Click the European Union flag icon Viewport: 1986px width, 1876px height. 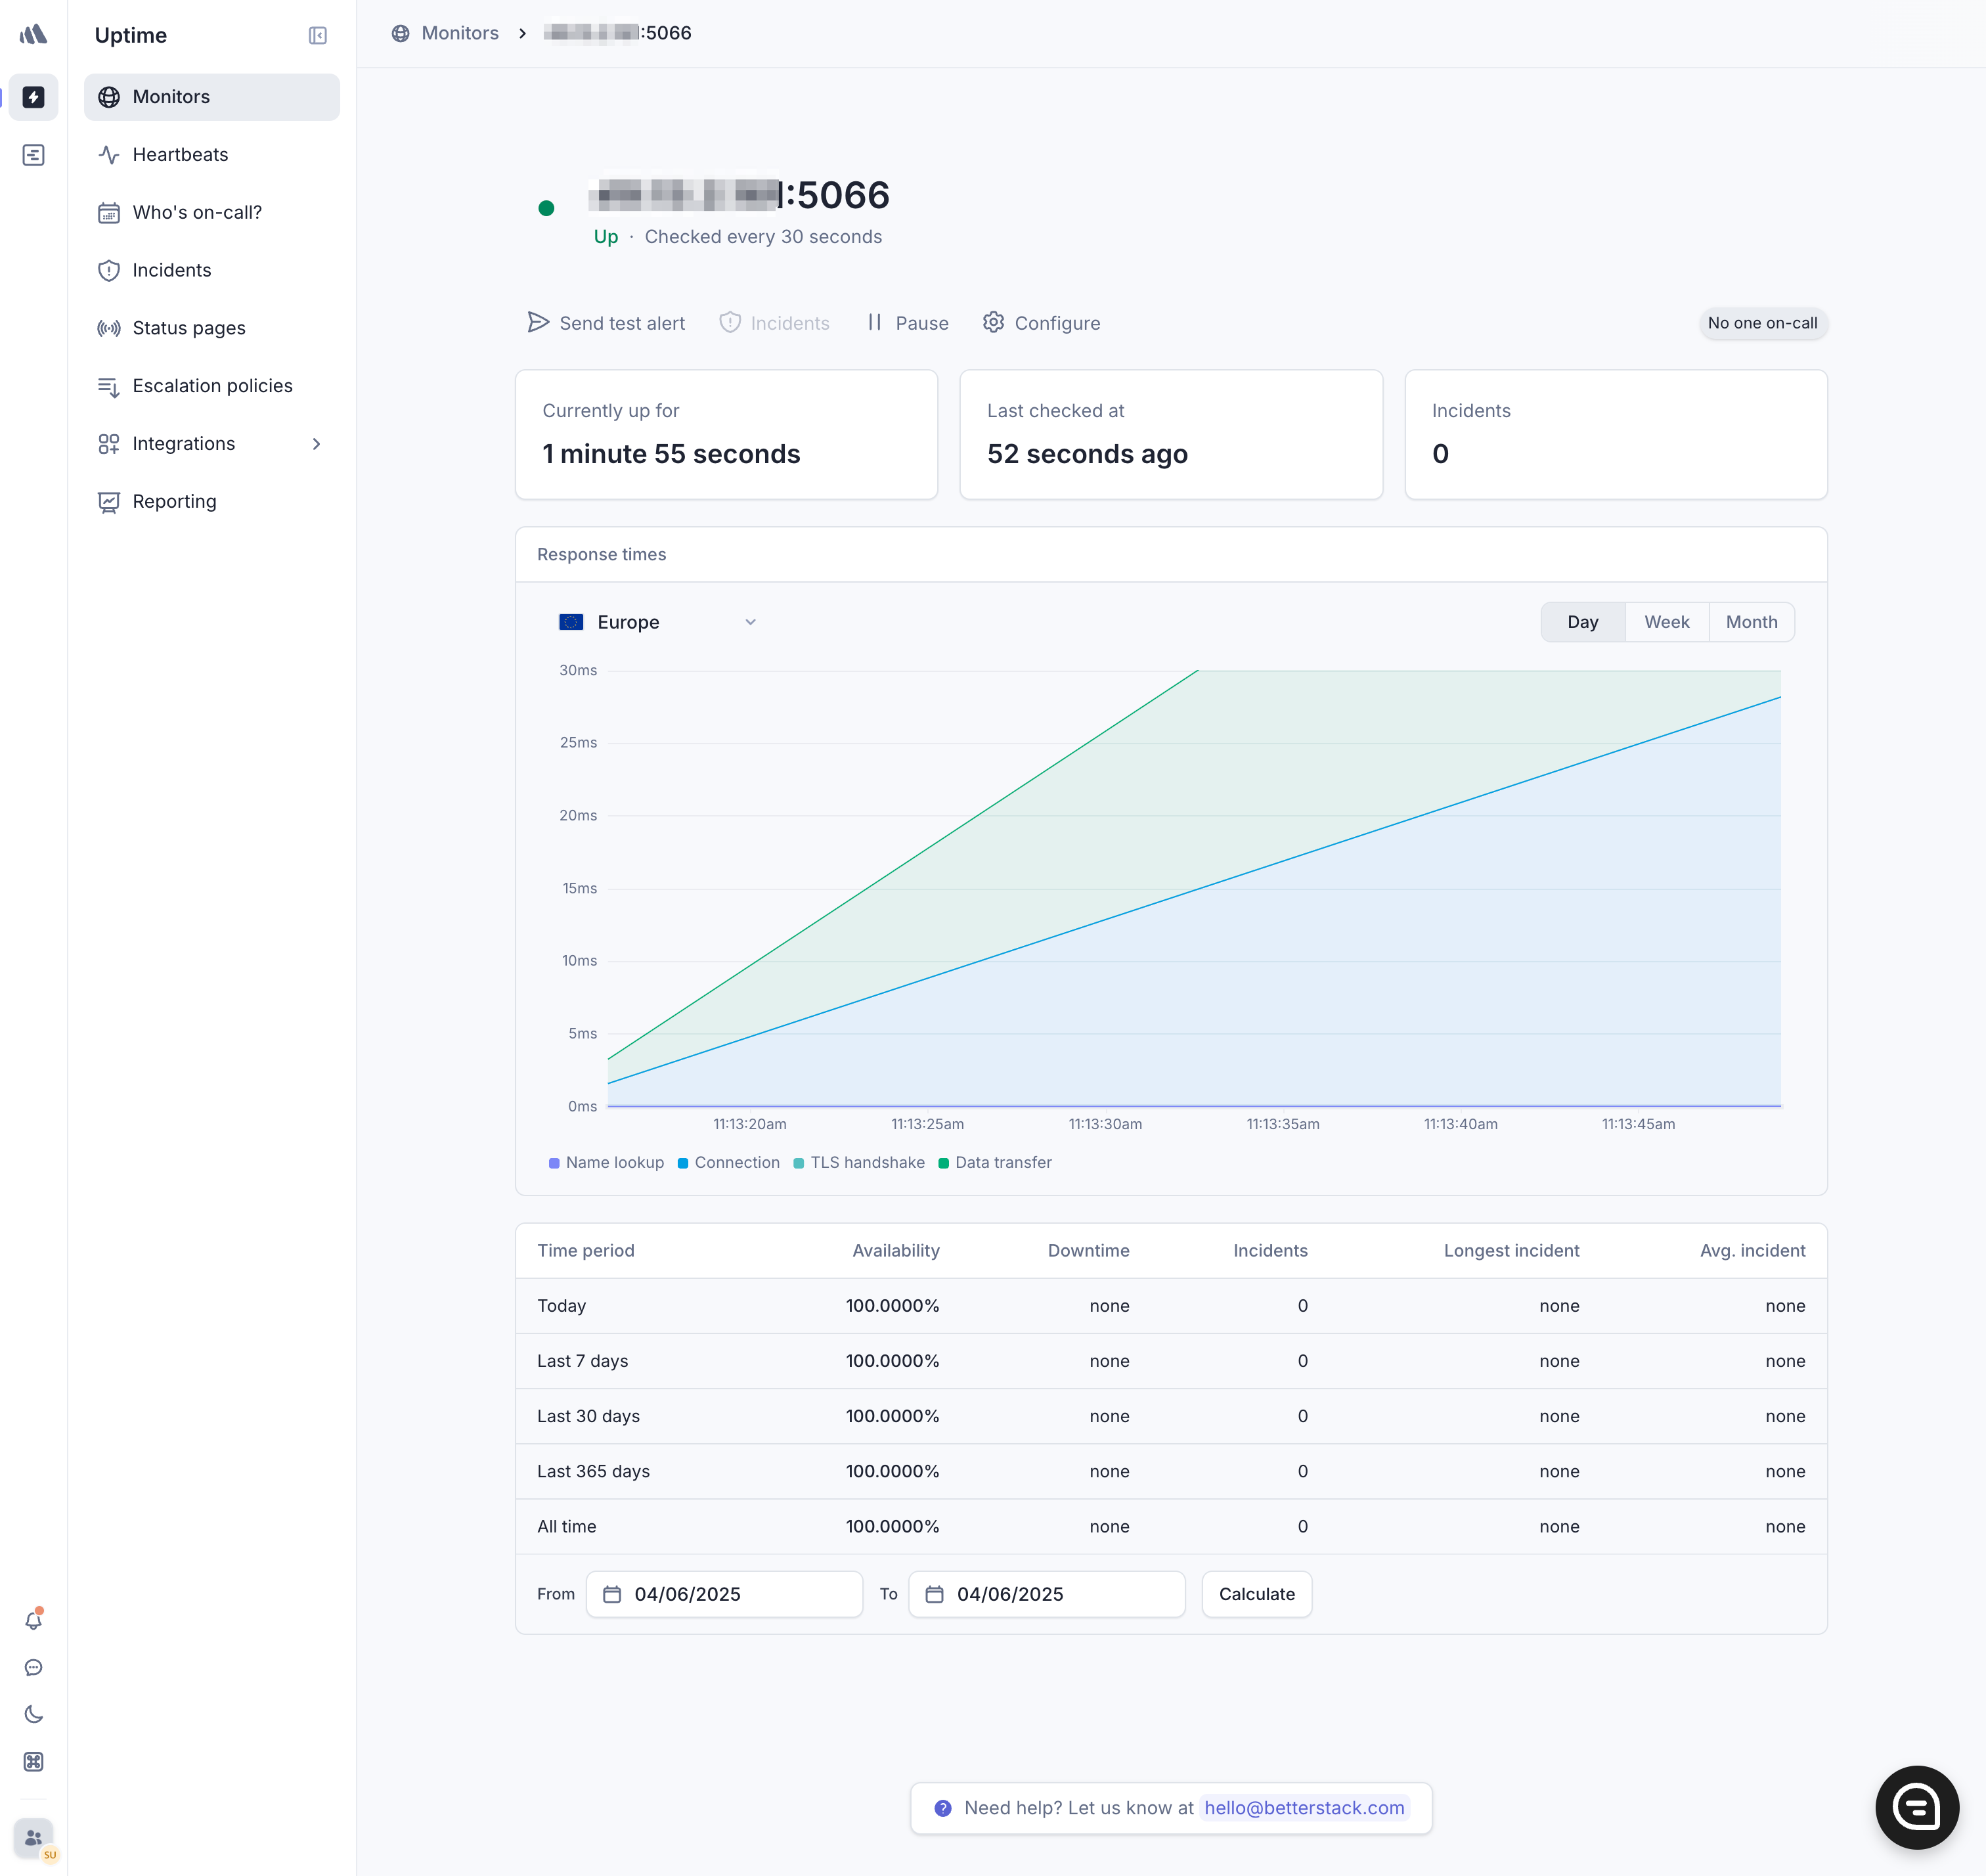point(571,622)
